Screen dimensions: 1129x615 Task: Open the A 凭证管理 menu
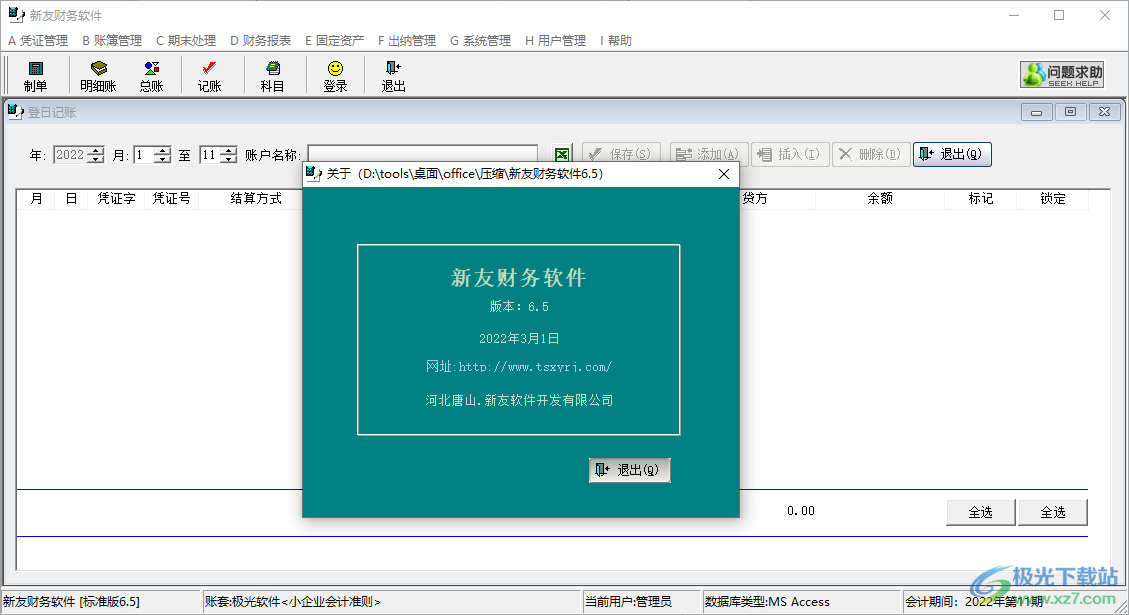(38, 40)
